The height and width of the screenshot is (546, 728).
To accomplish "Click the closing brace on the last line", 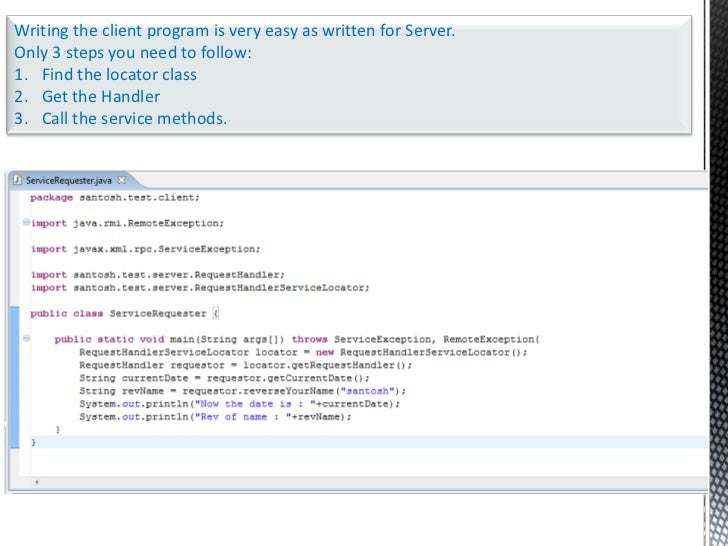I will pyautogui.click(x=33, y=441).
